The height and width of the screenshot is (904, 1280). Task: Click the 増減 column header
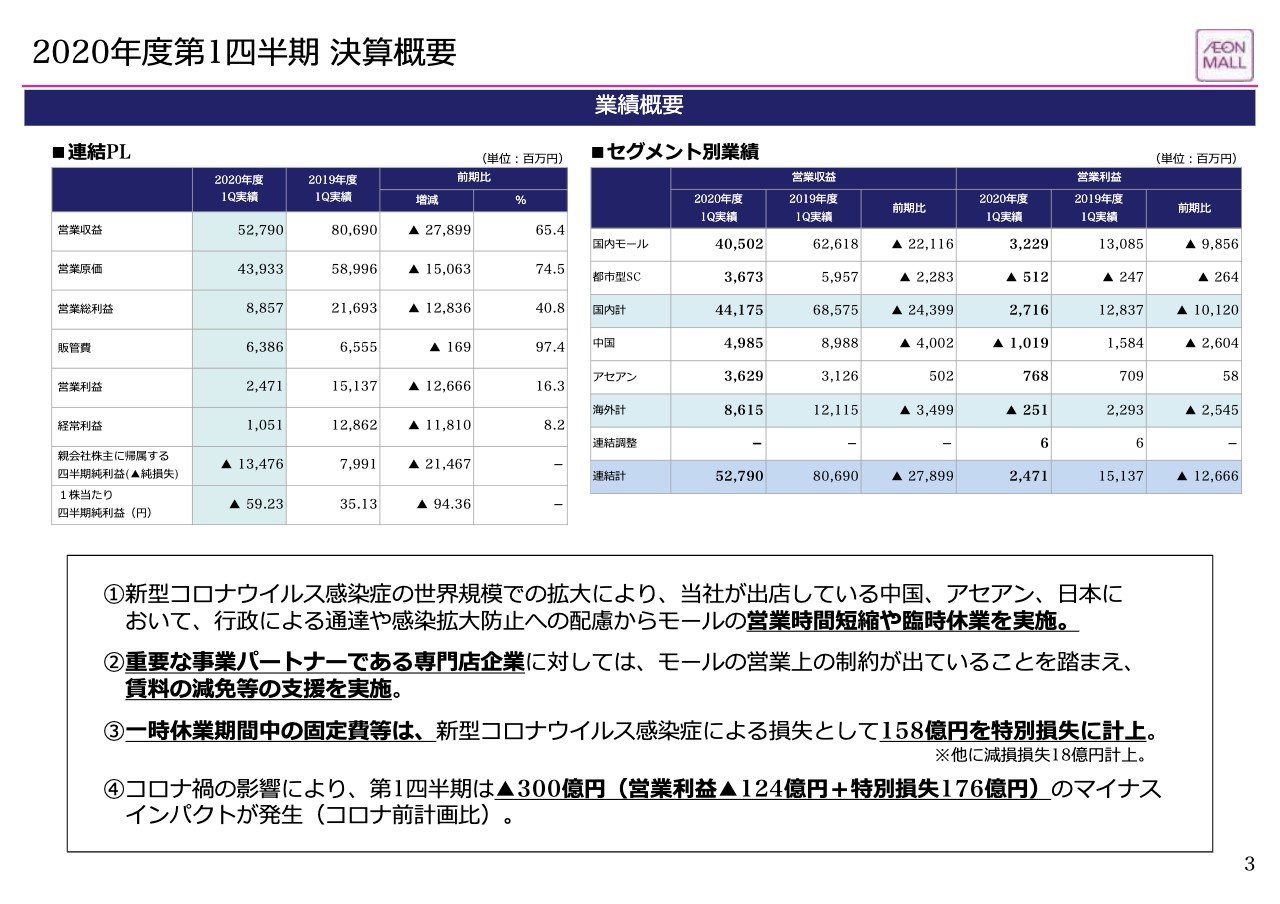[x=427, y=200]
